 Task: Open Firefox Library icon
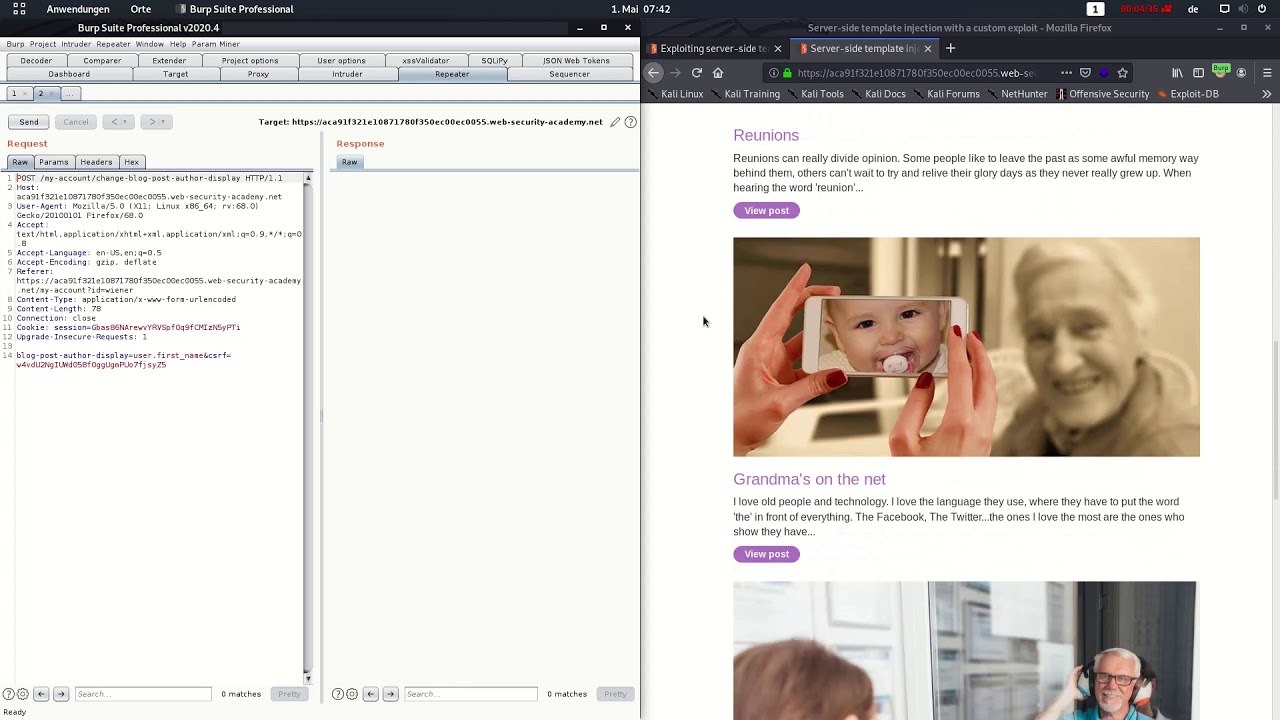(1178, 73)
